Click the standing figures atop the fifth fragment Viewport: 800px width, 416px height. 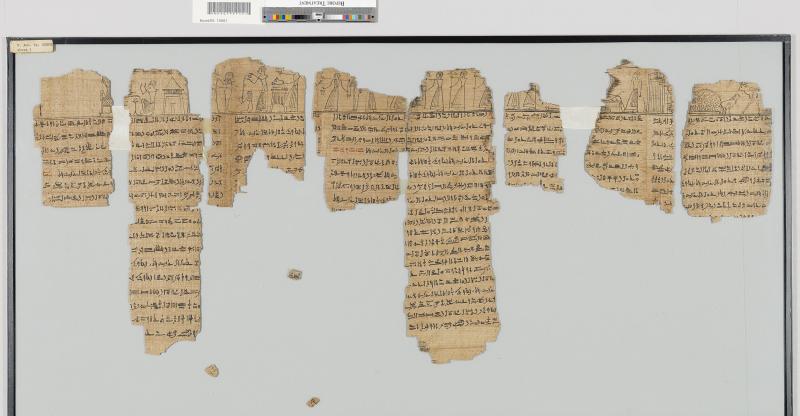[450, 92]
